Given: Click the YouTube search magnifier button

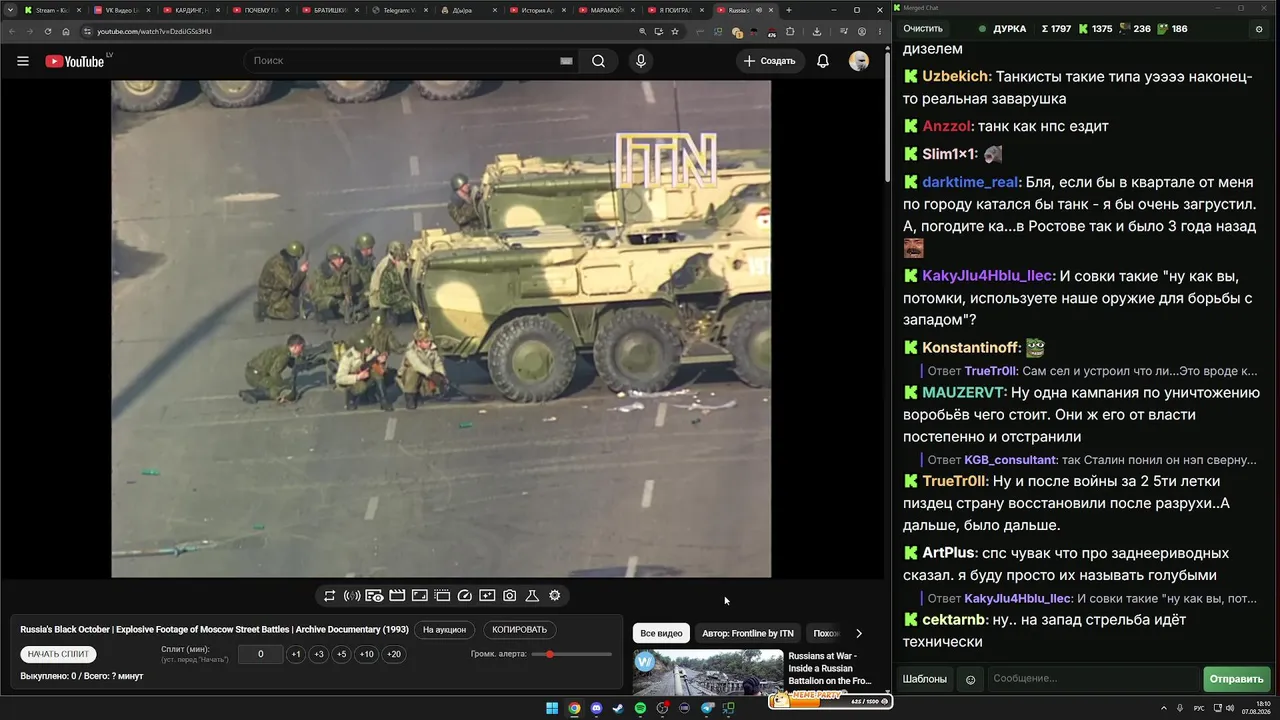Looking at the screenshot, I should pyautogui.click(x=598, y=61).
